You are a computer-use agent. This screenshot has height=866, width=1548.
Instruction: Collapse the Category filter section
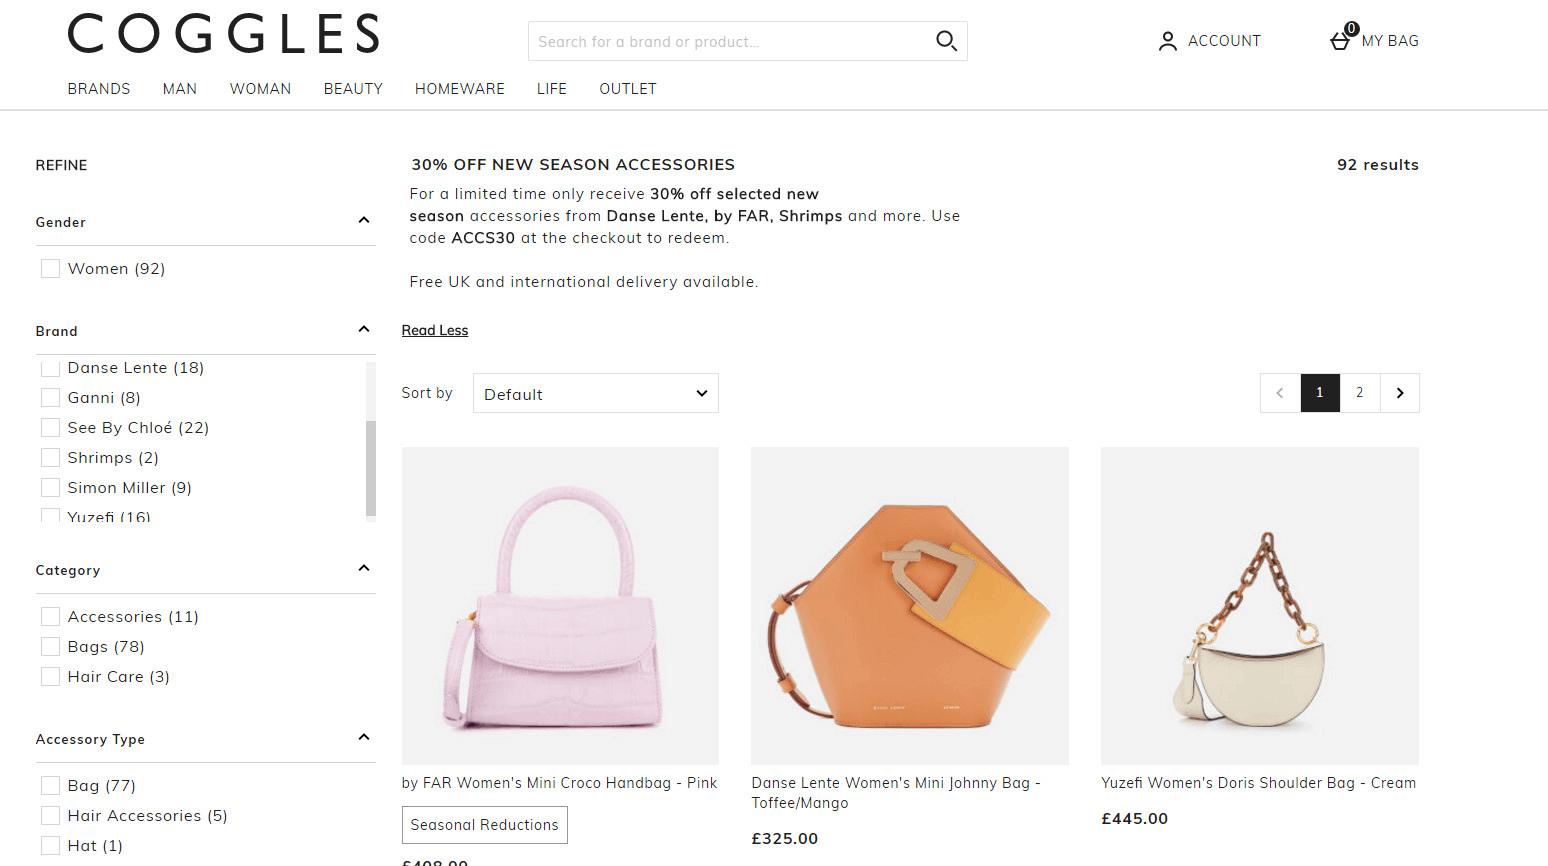pos(364,568)
